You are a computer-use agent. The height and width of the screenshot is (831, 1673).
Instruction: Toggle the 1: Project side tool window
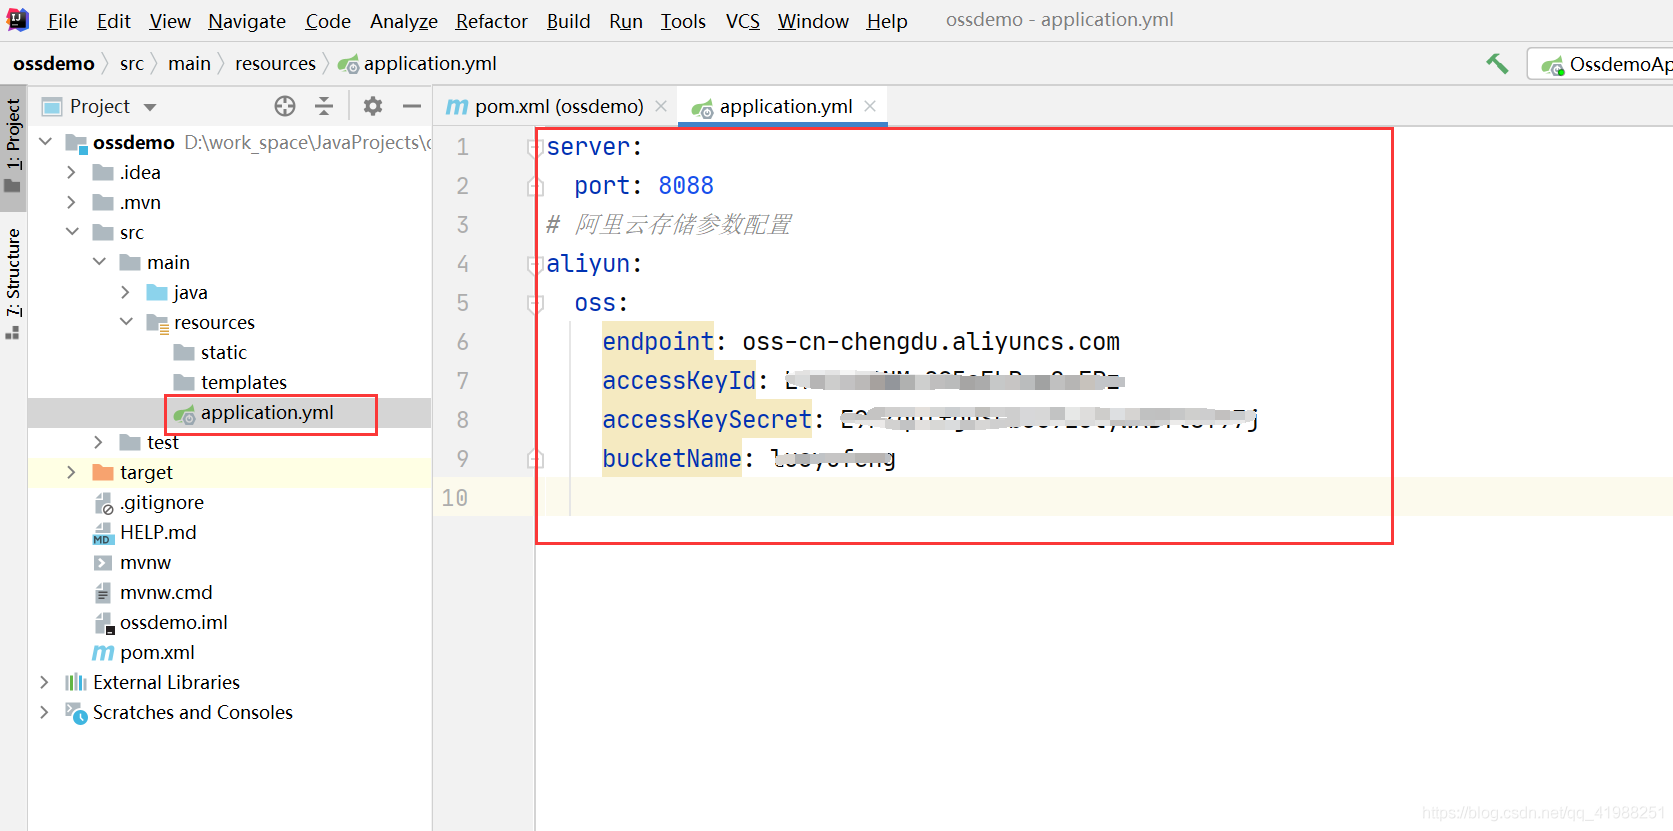(x=13, y=146)
